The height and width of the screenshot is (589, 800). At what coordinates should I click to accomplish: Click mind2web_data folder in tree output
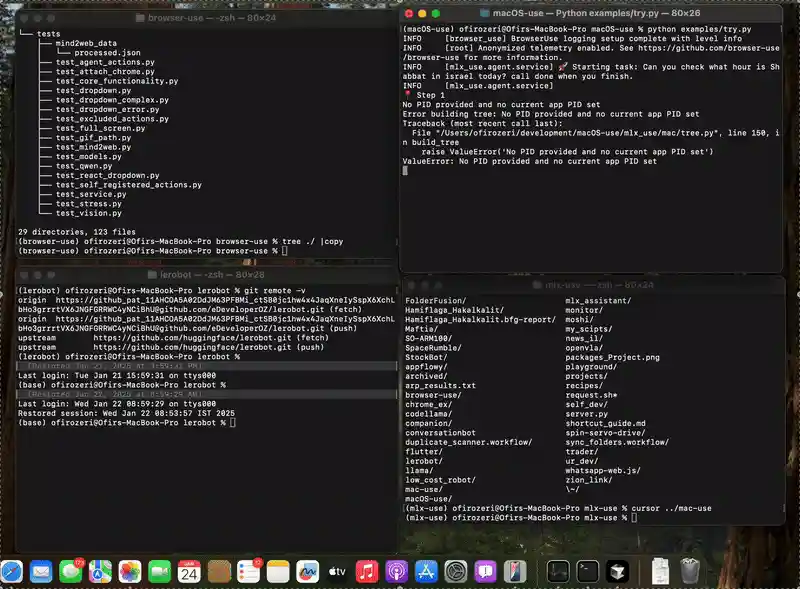pyautogui.click(x=86, y=43)
